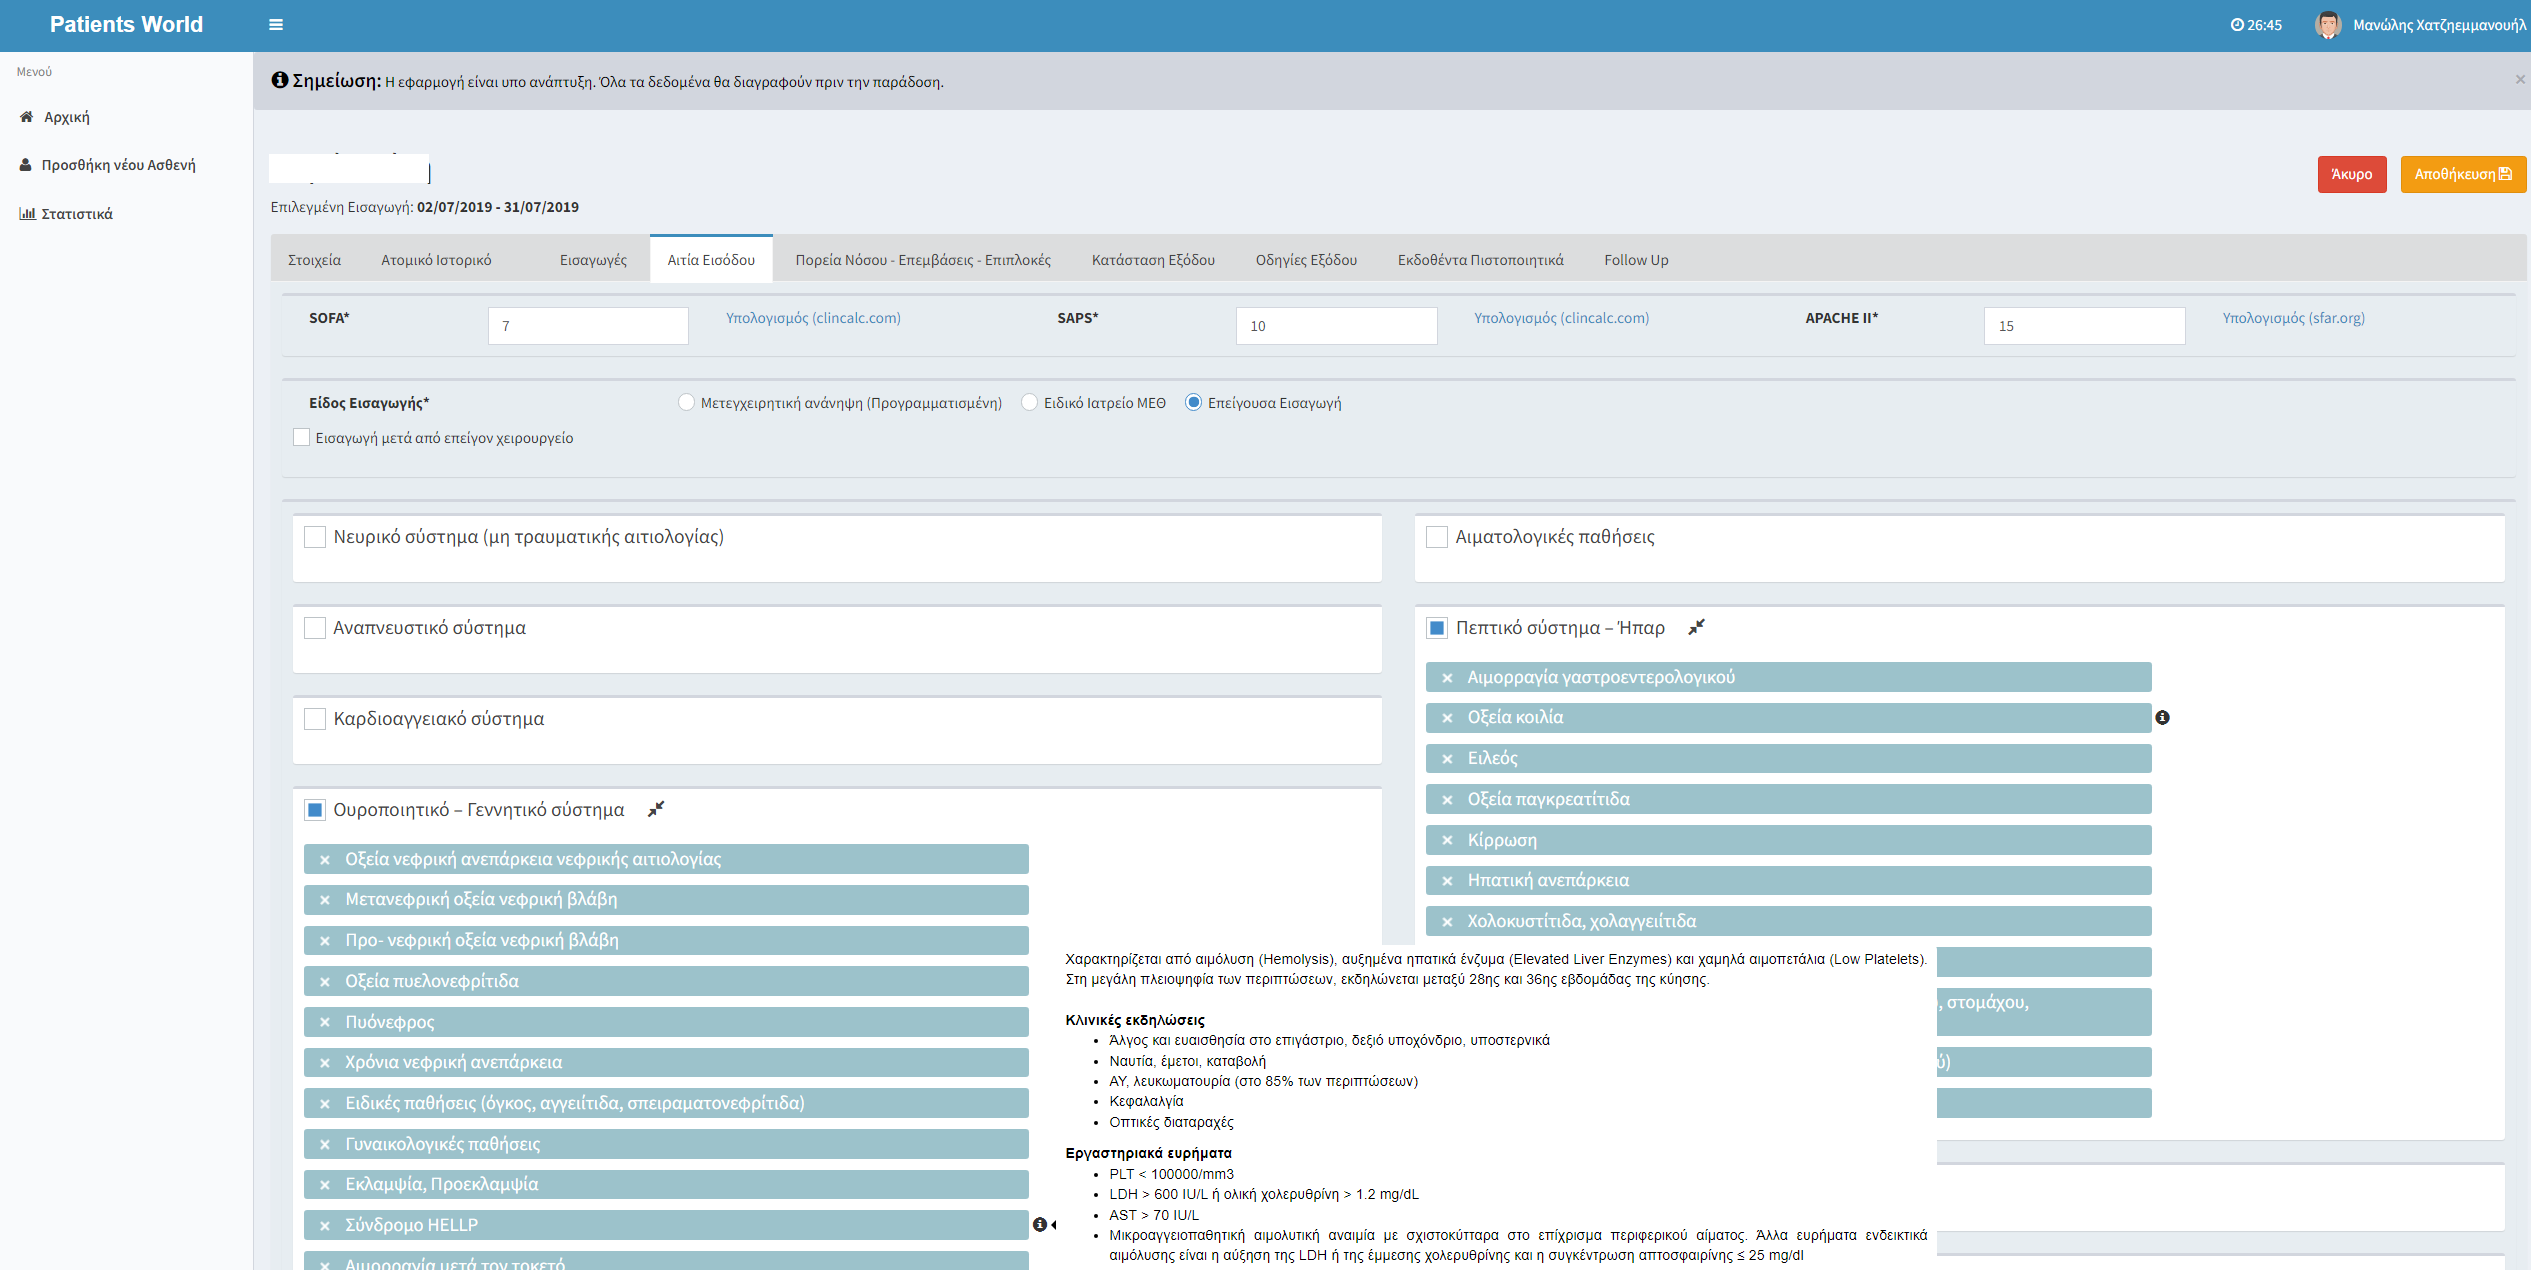Switch to the Ατομικό Ιστορικό tab
The width and height of the screenshot is (2531, 1270).
coord(436,260)
